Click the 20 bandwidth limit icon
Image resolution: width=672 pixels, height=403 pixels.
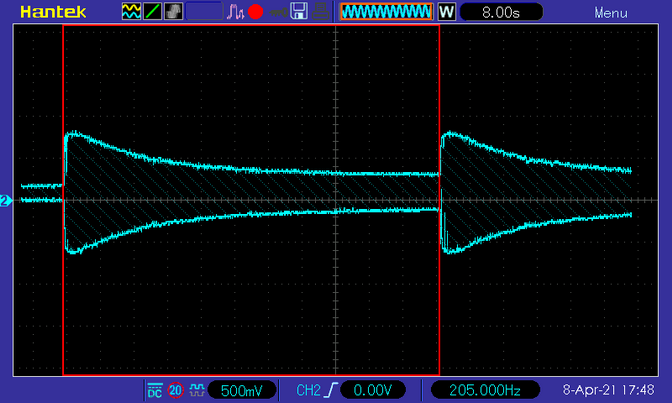click(x=175, y=391)
